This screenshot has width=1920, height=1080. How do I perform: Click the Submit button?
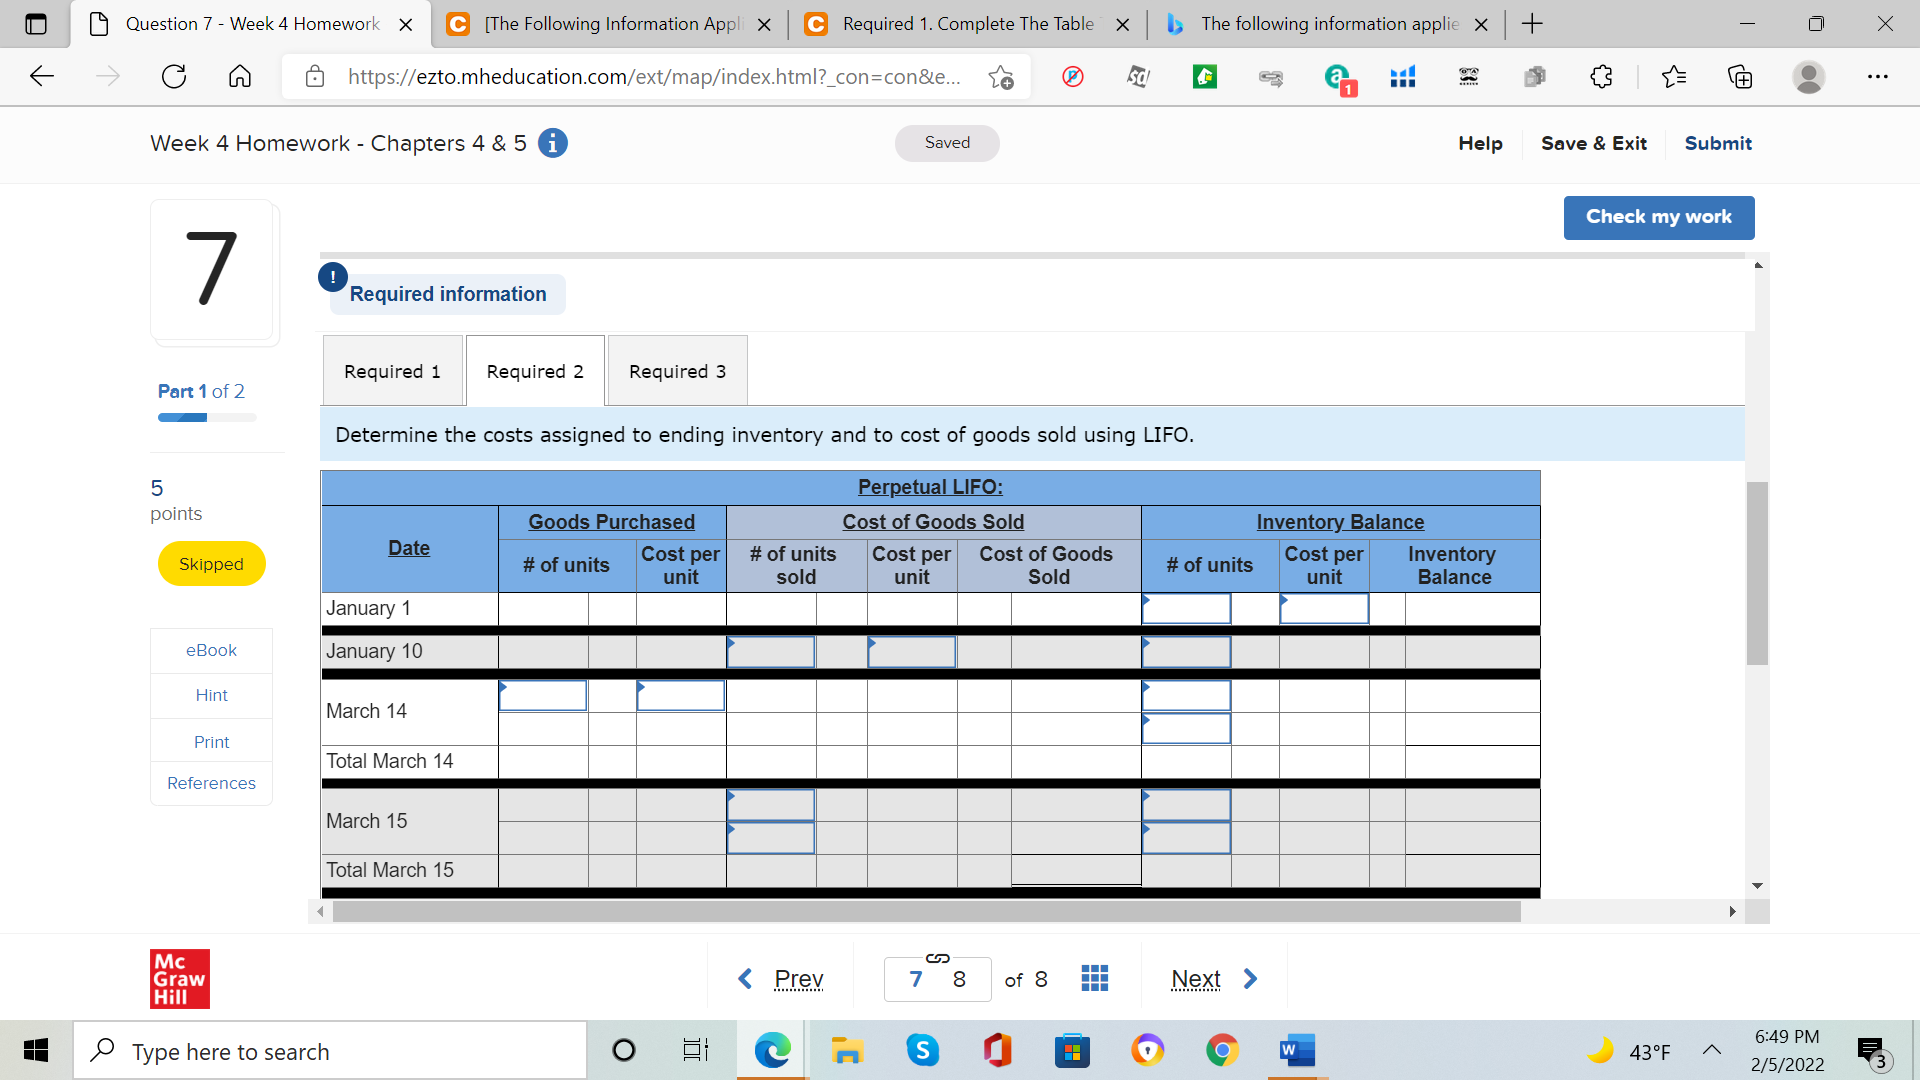(x=1717, y=143)
